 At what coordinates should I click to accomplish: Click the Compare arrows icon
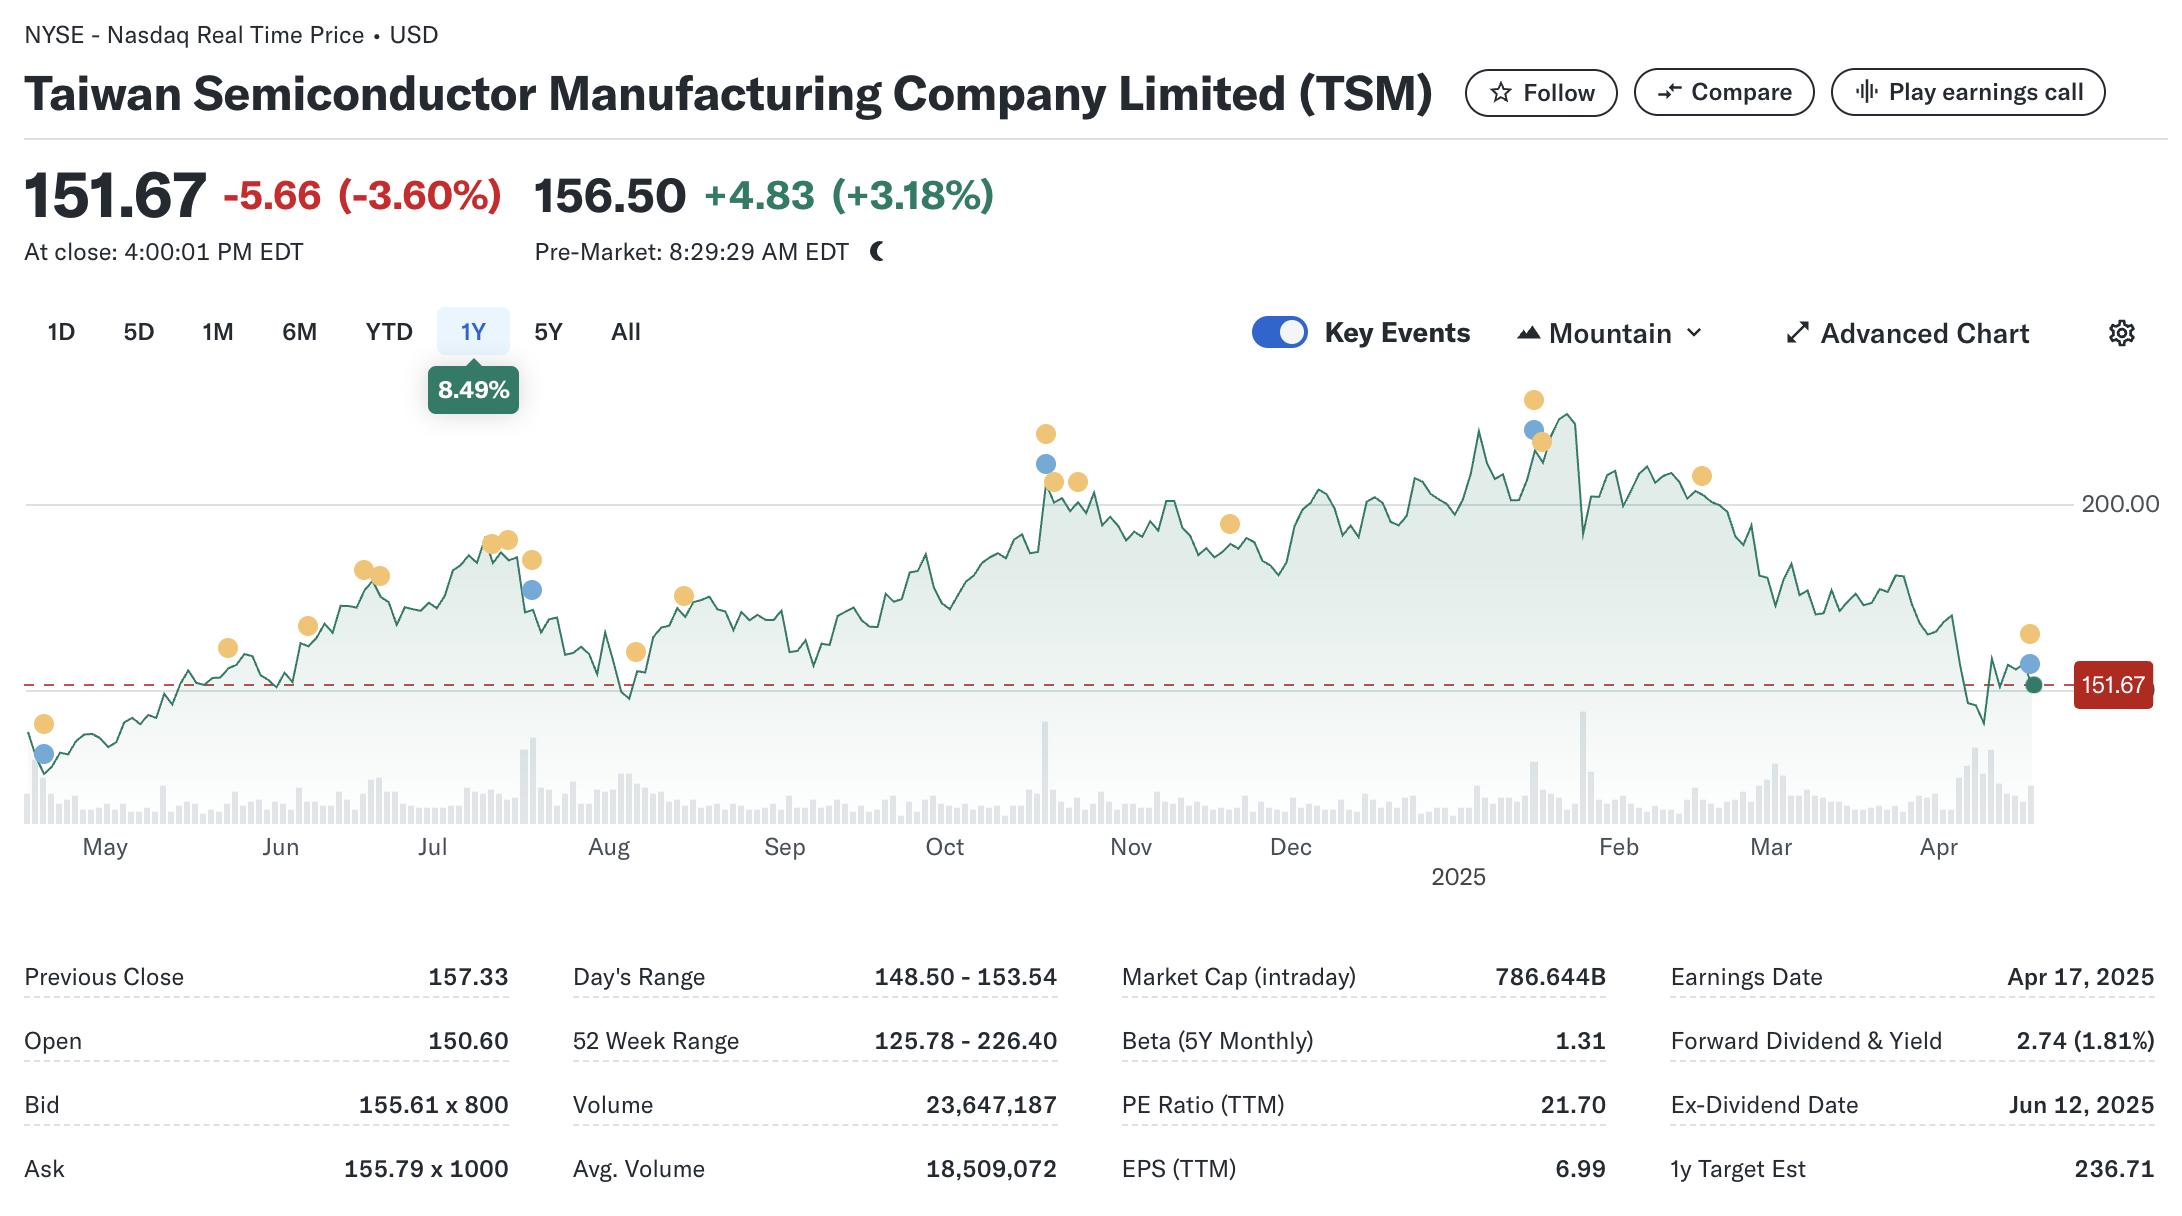point(1669,93)
